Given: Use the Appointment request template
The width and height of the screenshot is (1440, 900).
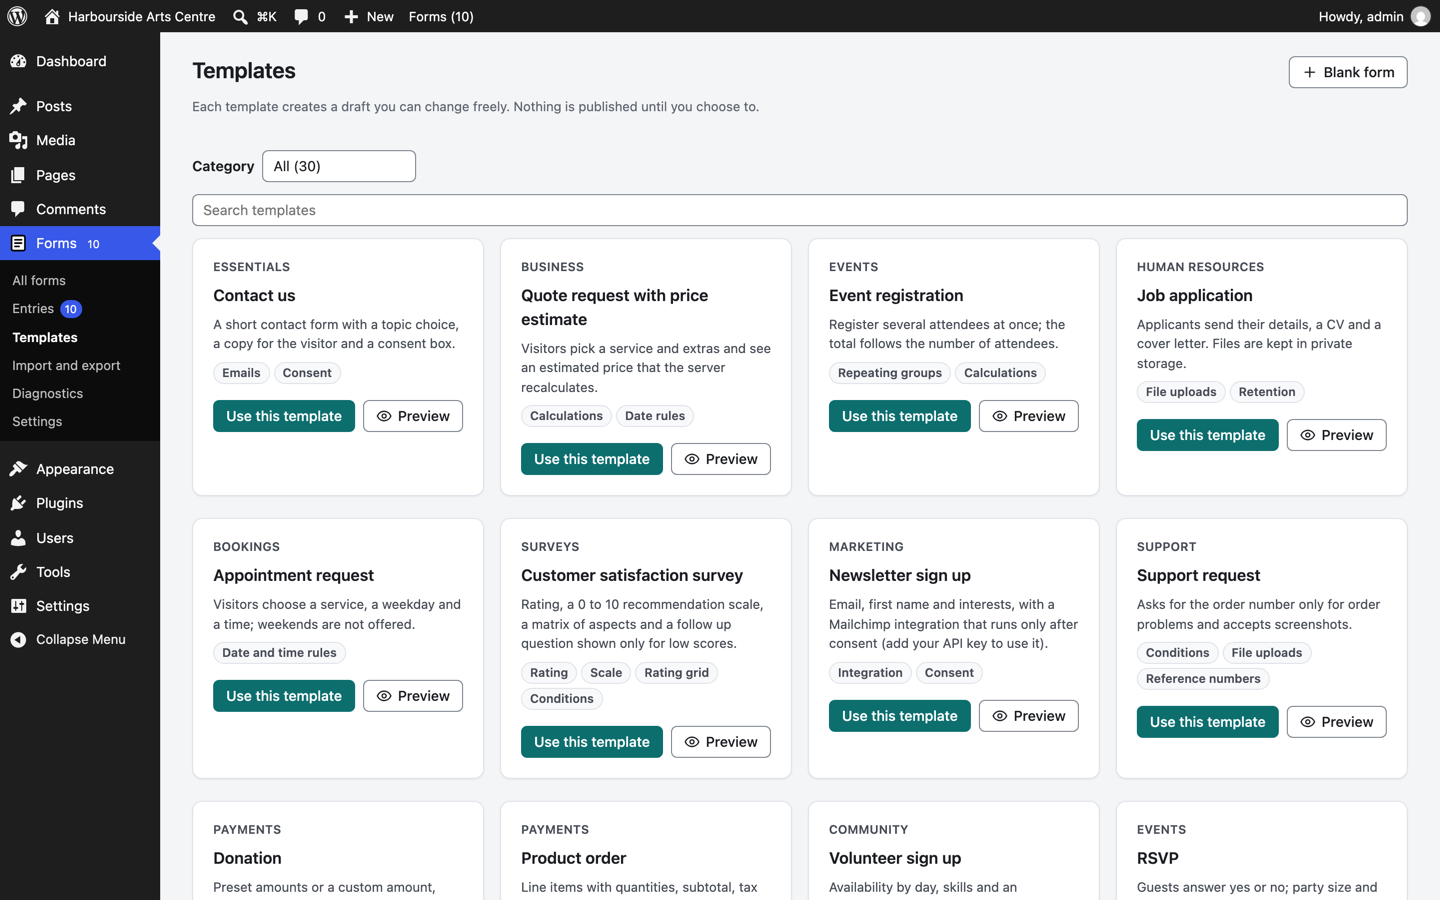Looking at the screenshot, I should point(284,696).
